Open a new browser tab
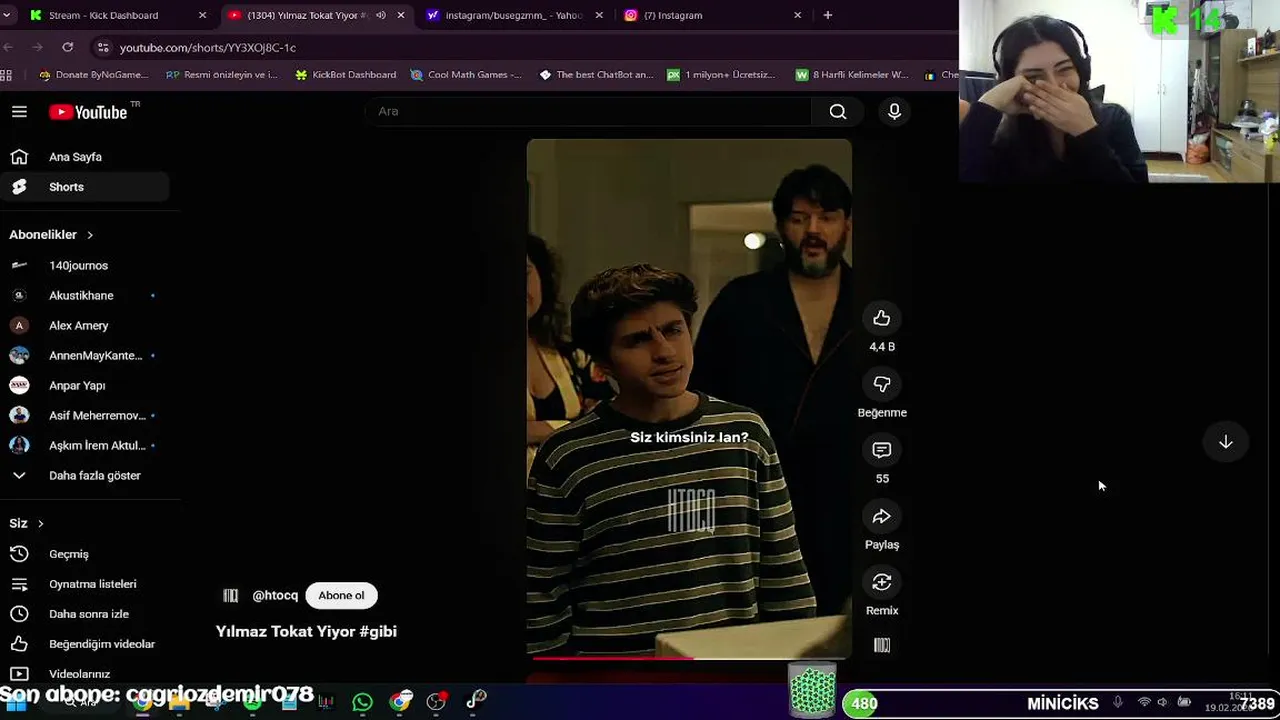The width and height of the screenshot is (1280, 720). (x=827, y=15)
